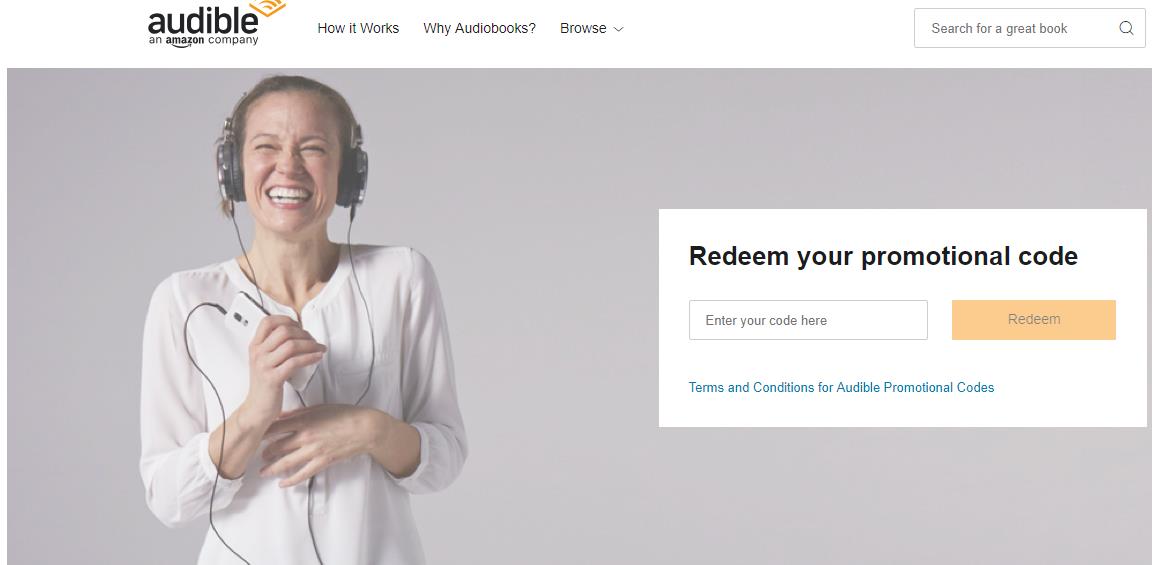The image size is (1152, 565).
Task: Click the Enter your code here field
Action: (x=808, y=320)
